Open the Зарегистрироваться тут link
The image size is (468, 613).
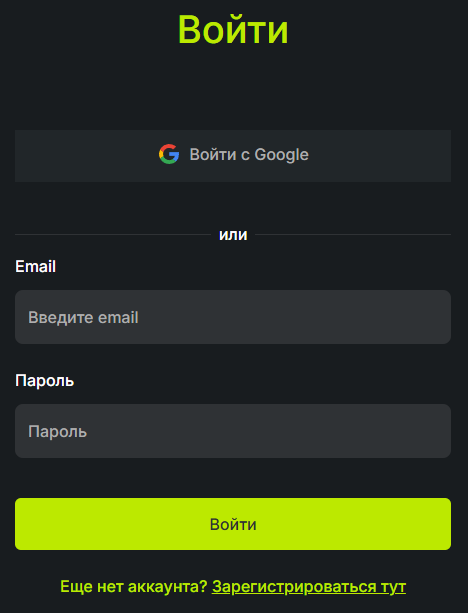pyautogui.click(x=309, y=587)
